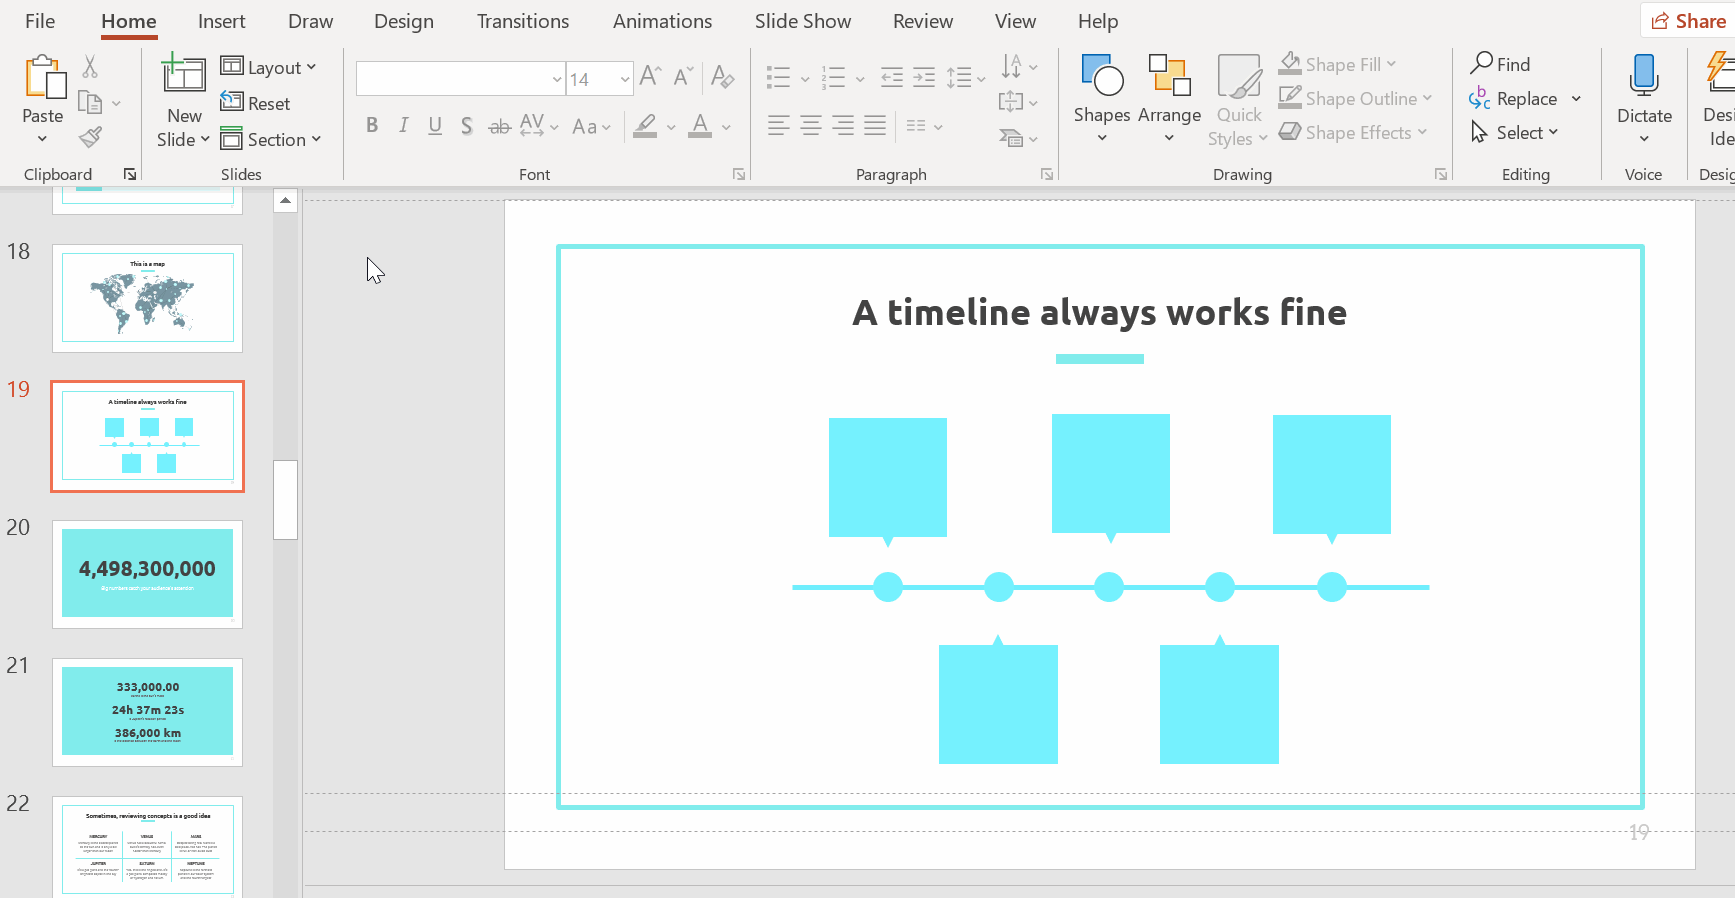Click Reset slide button
The width and height of the screenshot is (1735, 898).
(256, 103)
